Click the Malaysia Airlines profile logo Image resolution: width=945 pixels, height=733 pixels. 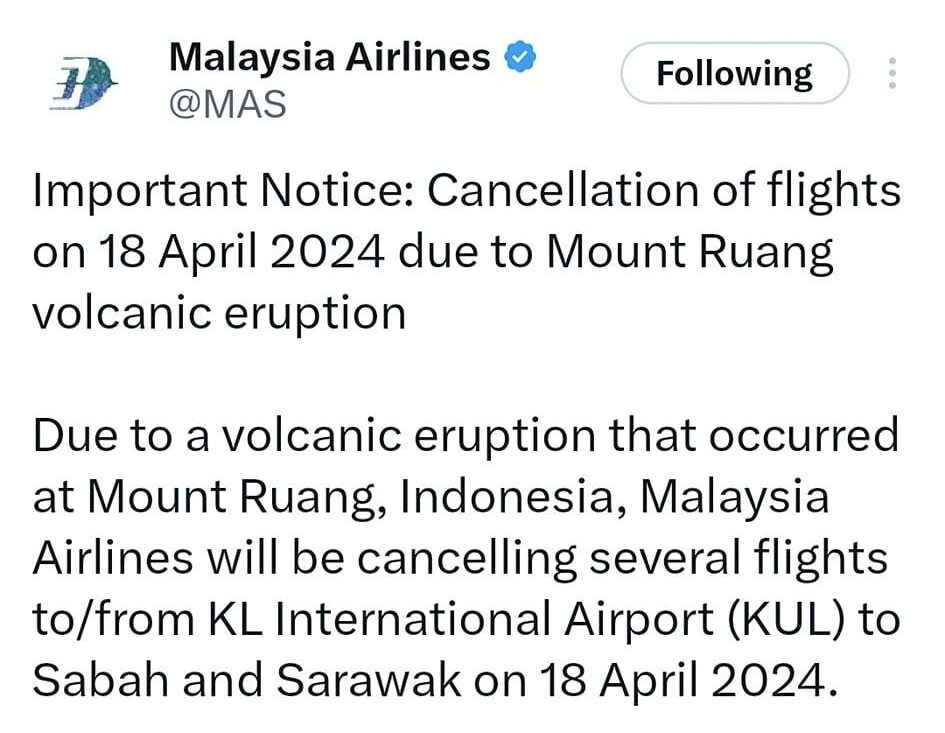84,81
